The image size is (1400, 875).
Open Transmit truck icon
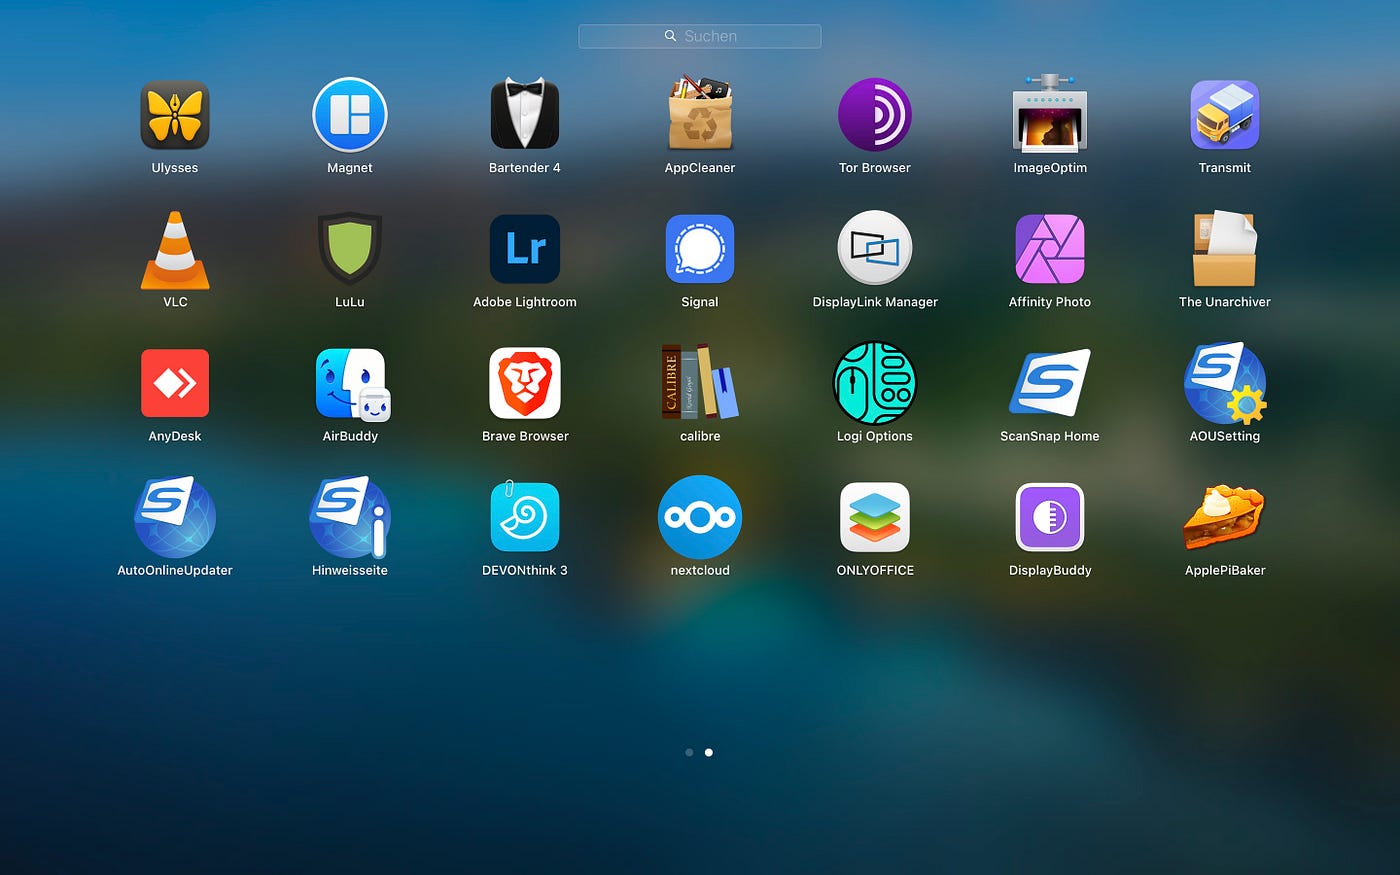1225,115
